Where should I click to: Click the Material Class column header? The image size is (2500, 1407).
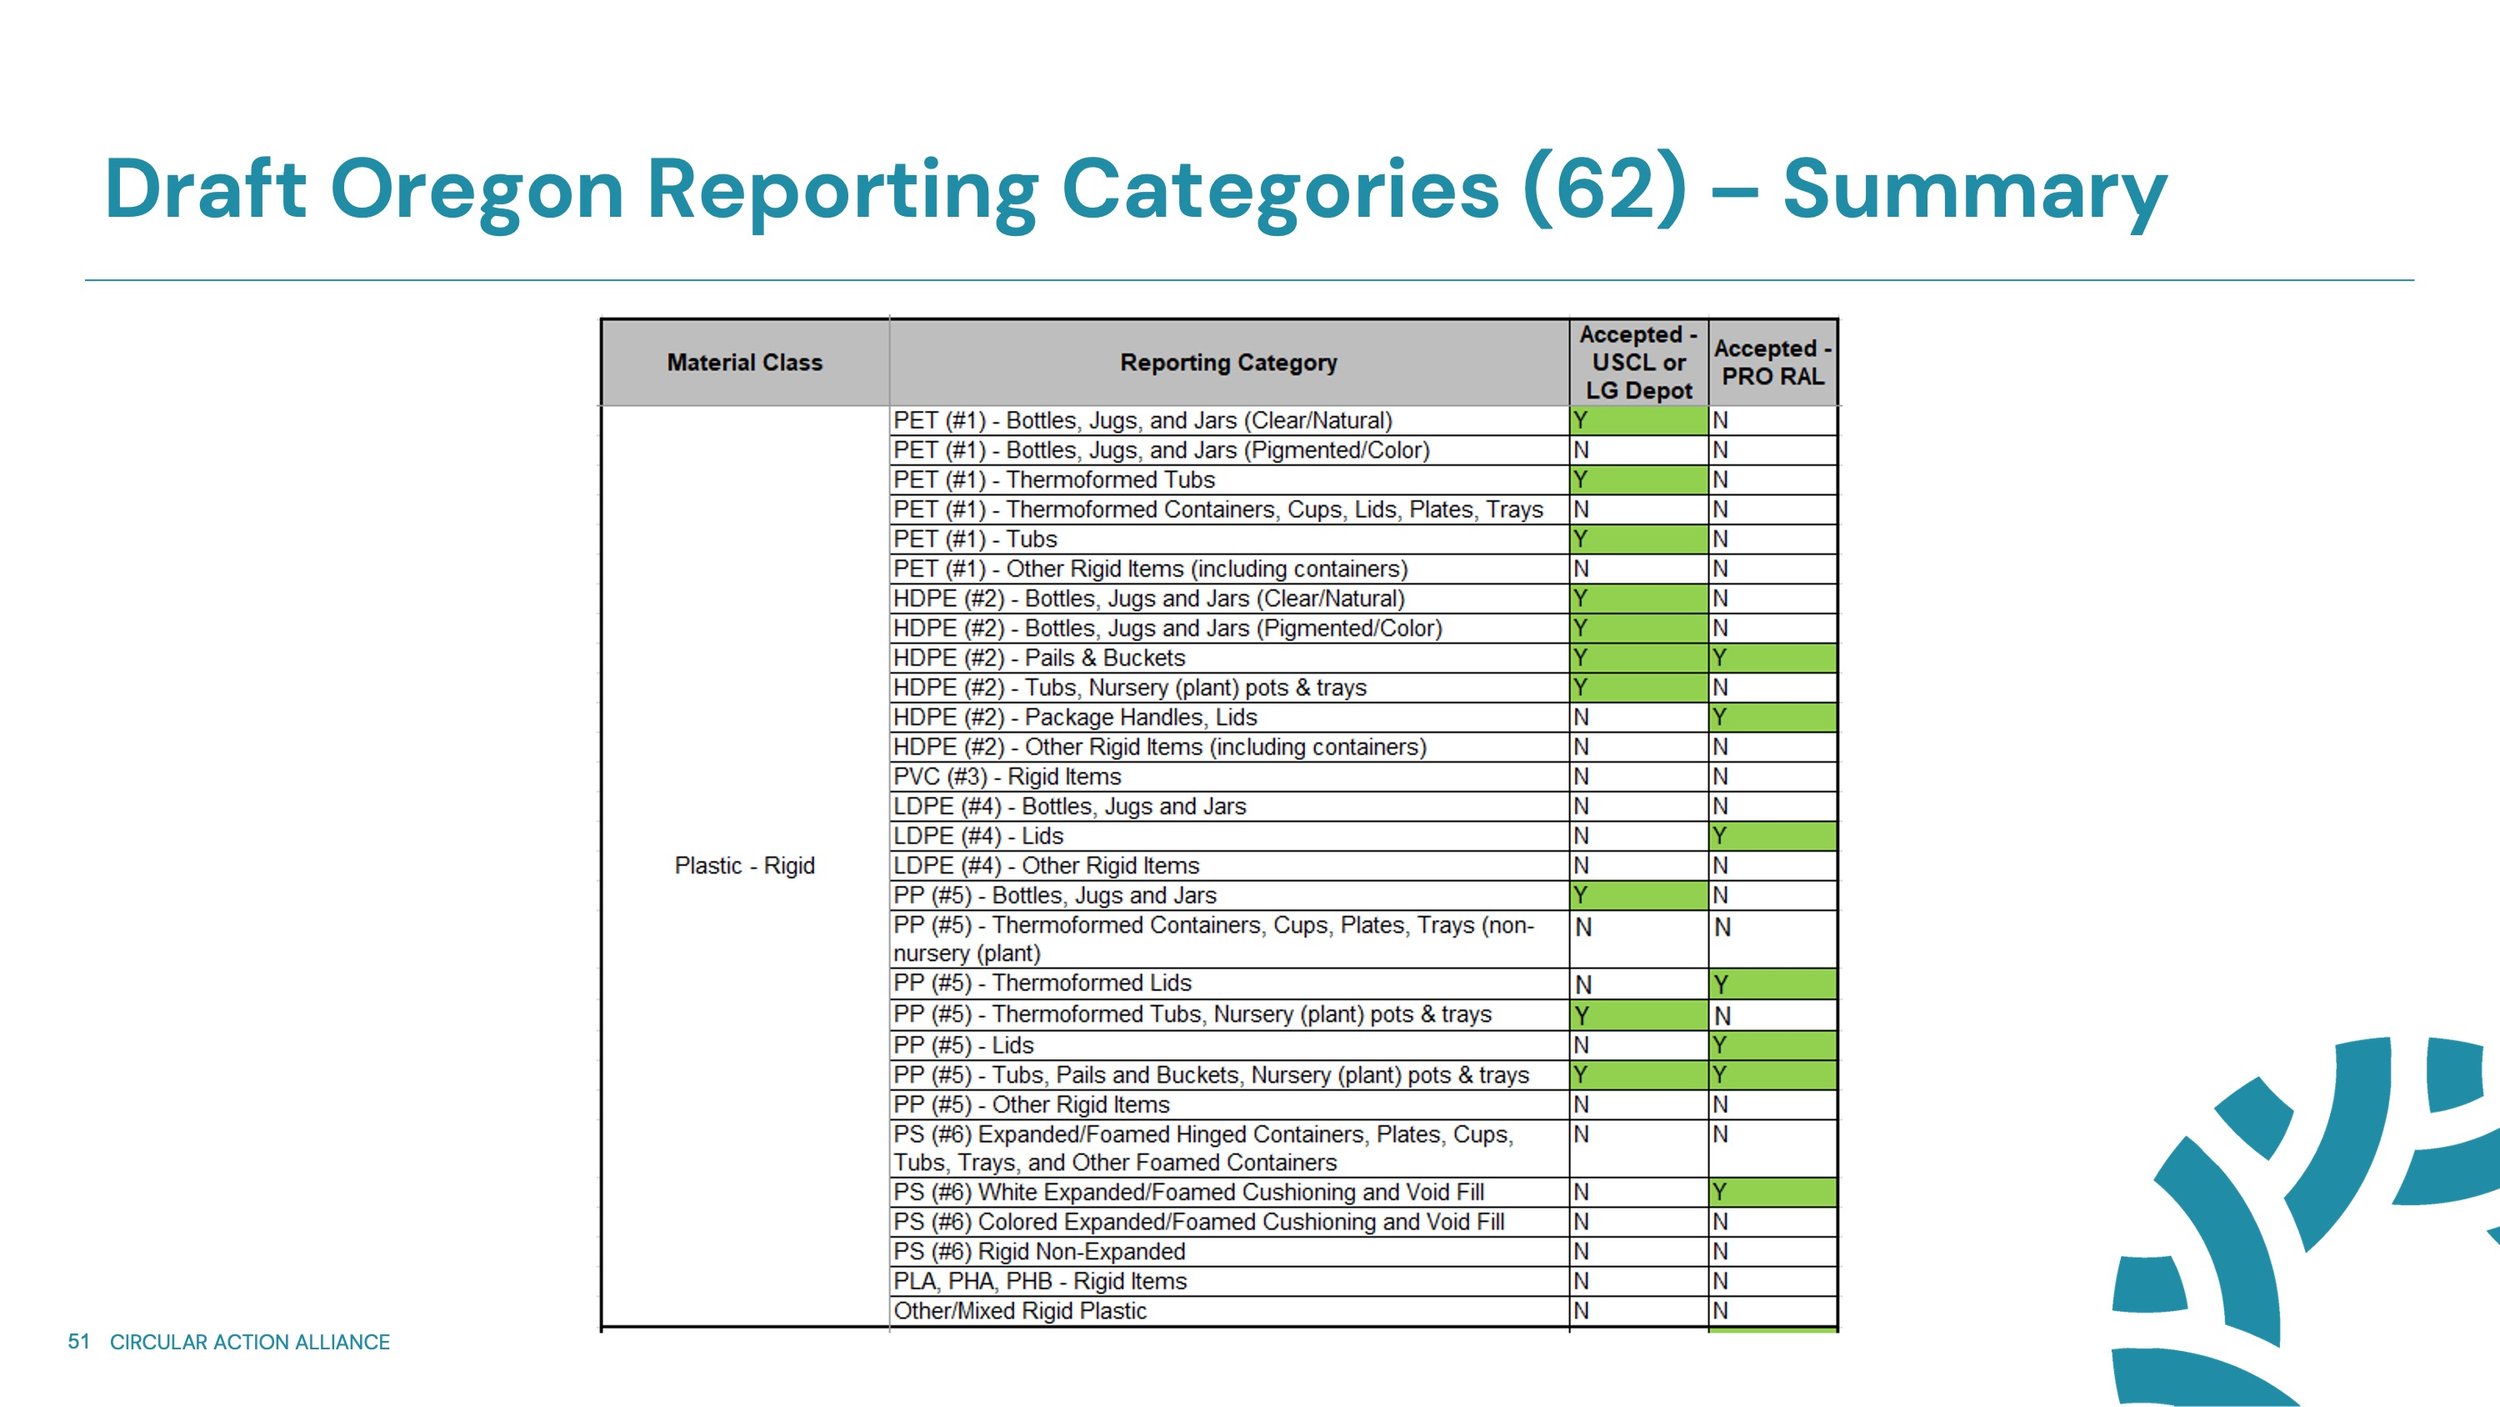[744, 363]
